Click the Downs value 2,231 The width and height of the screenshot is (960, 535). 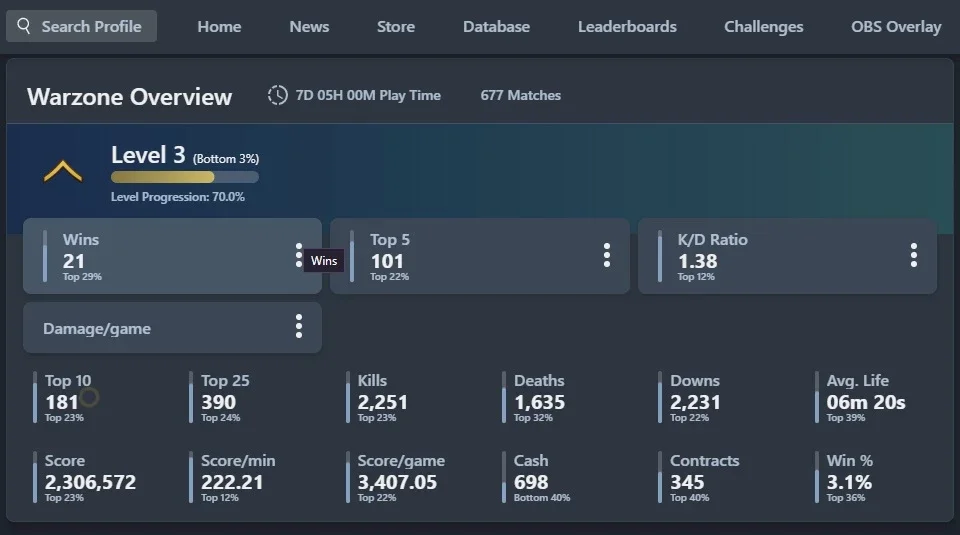[x=695, y=402]
